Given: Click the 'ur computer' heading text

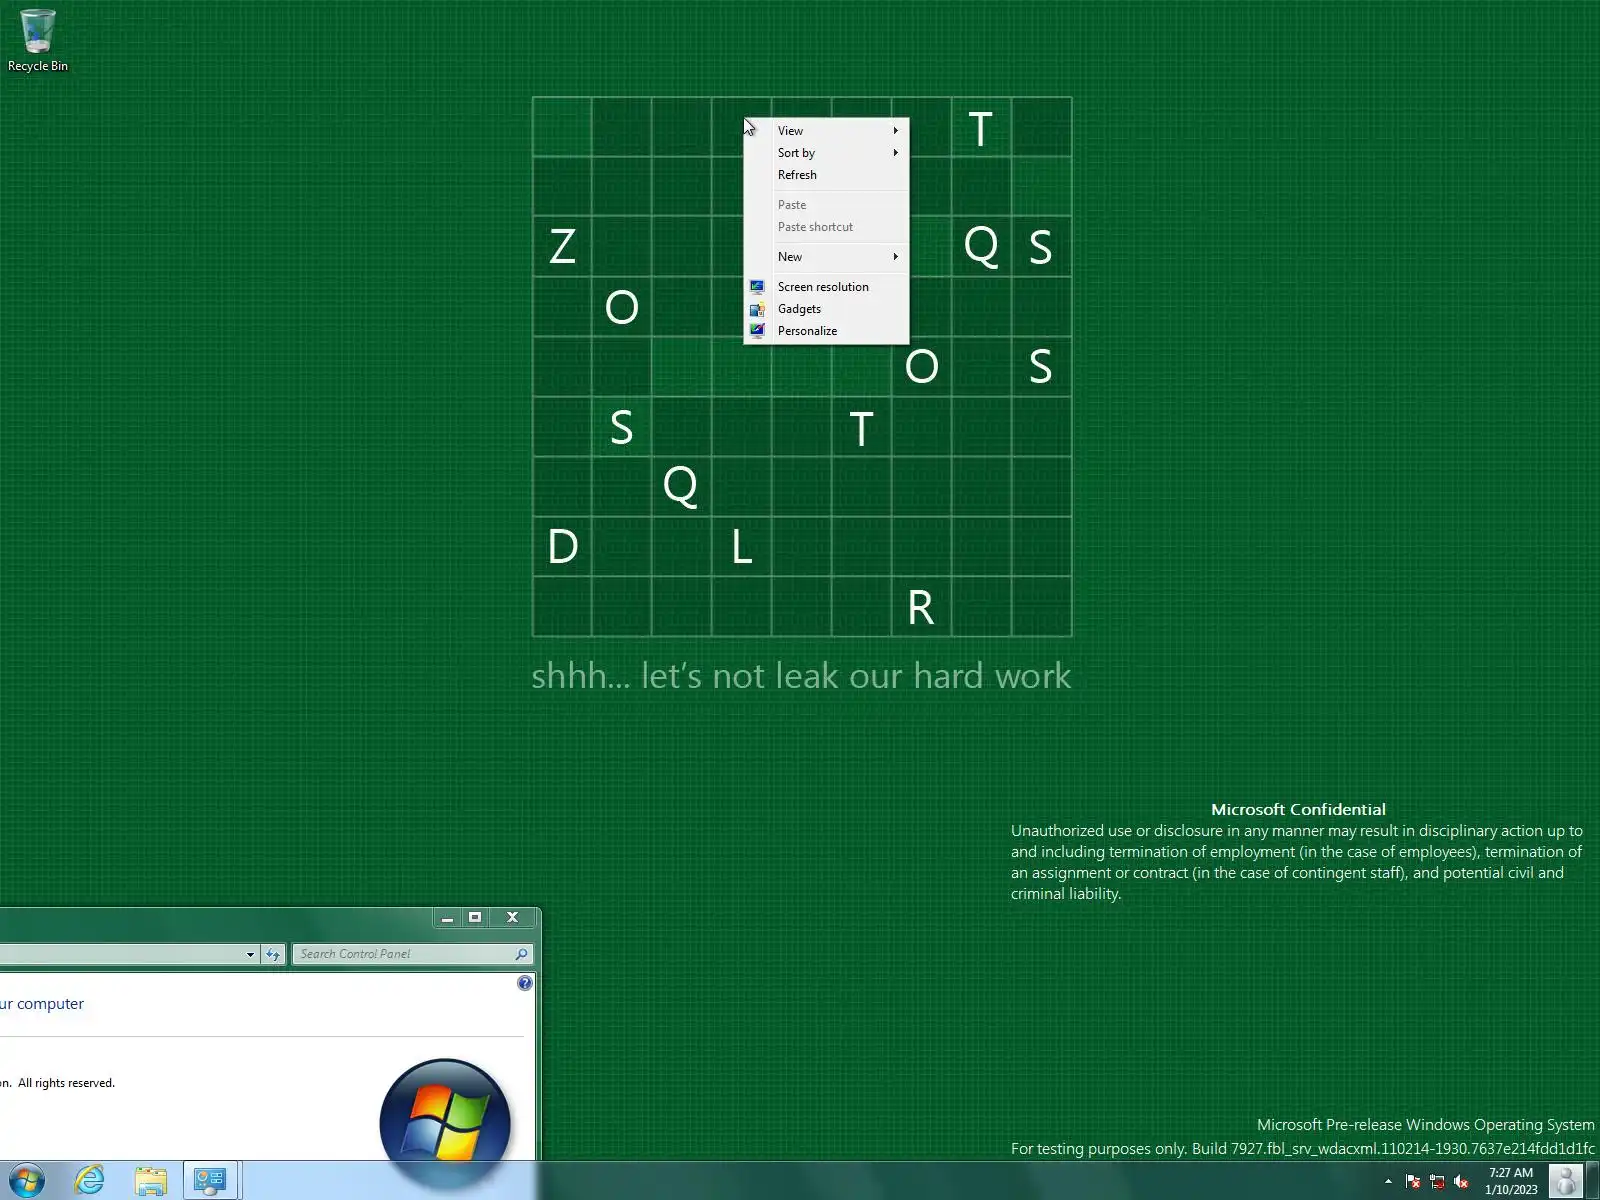Looking at the screenshot, I should point(42,1004).
